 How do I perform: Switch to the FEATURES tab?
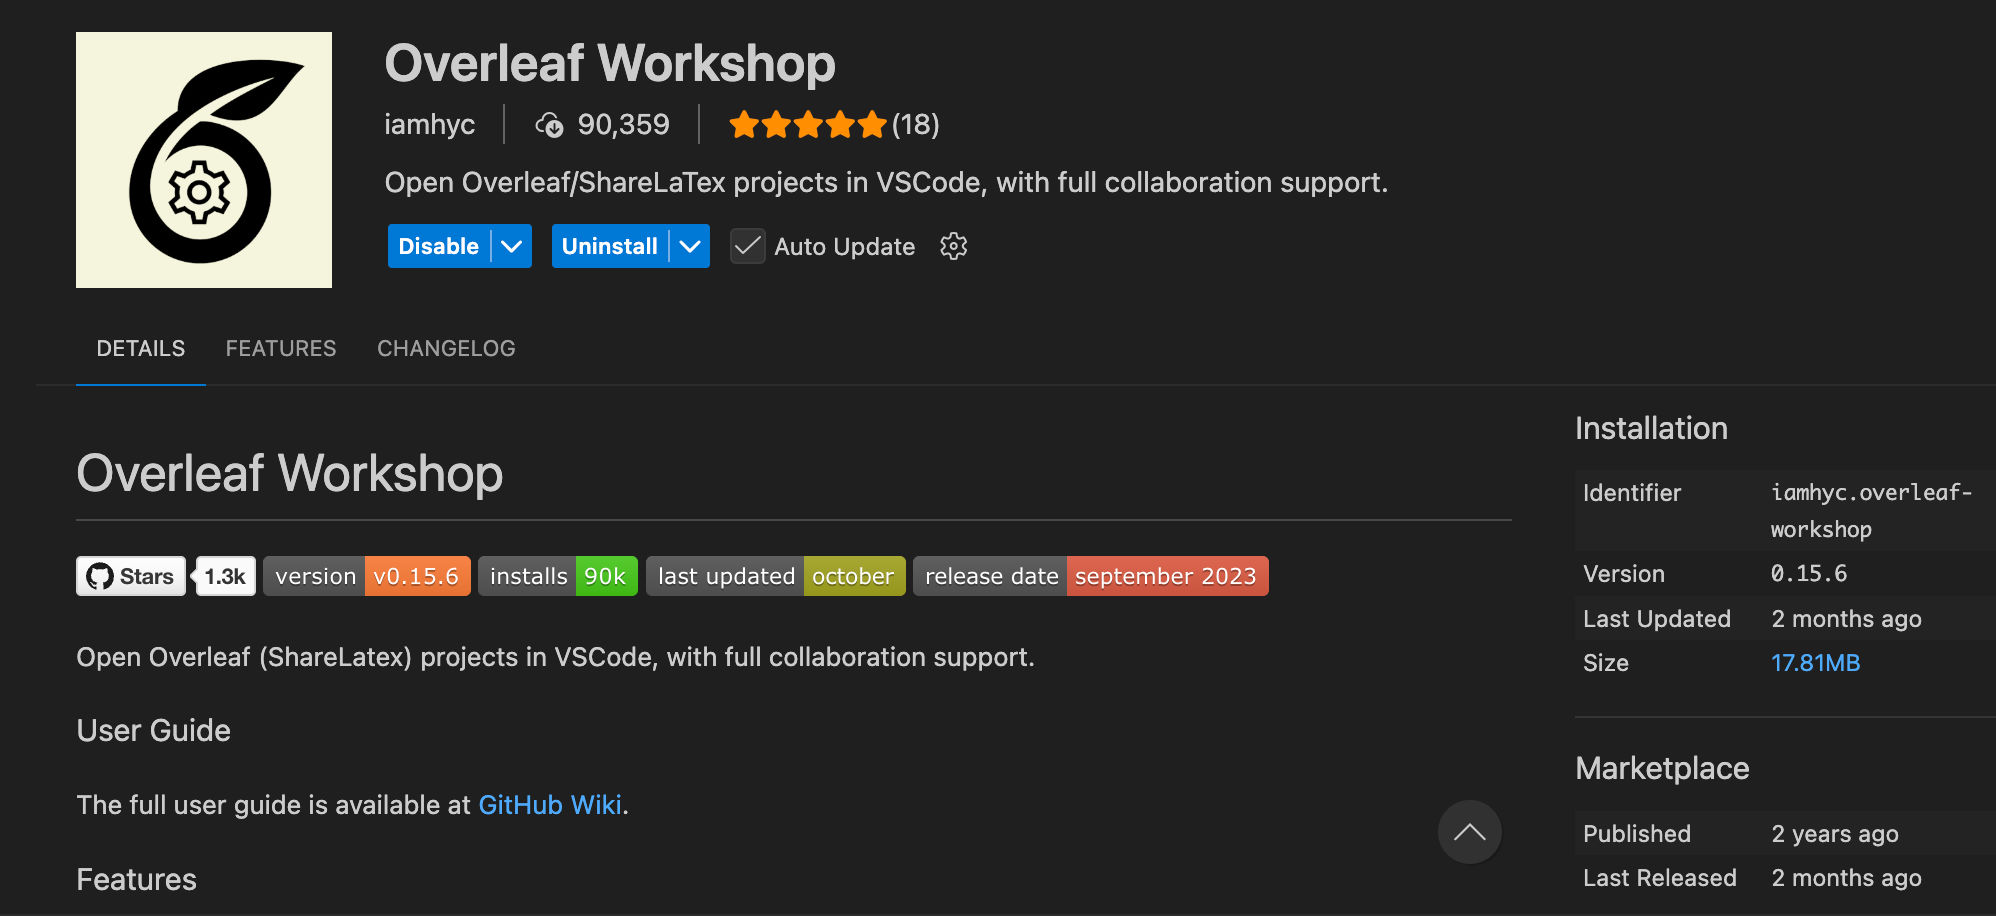coord(281,348)
